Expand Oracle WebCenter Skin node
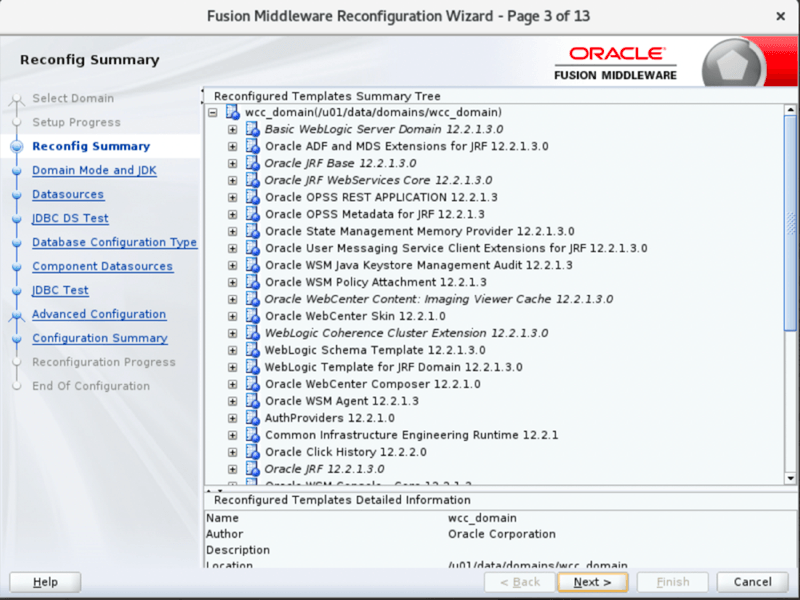The height and width of the screenshot is (600, 800). (x=233, y=316)
